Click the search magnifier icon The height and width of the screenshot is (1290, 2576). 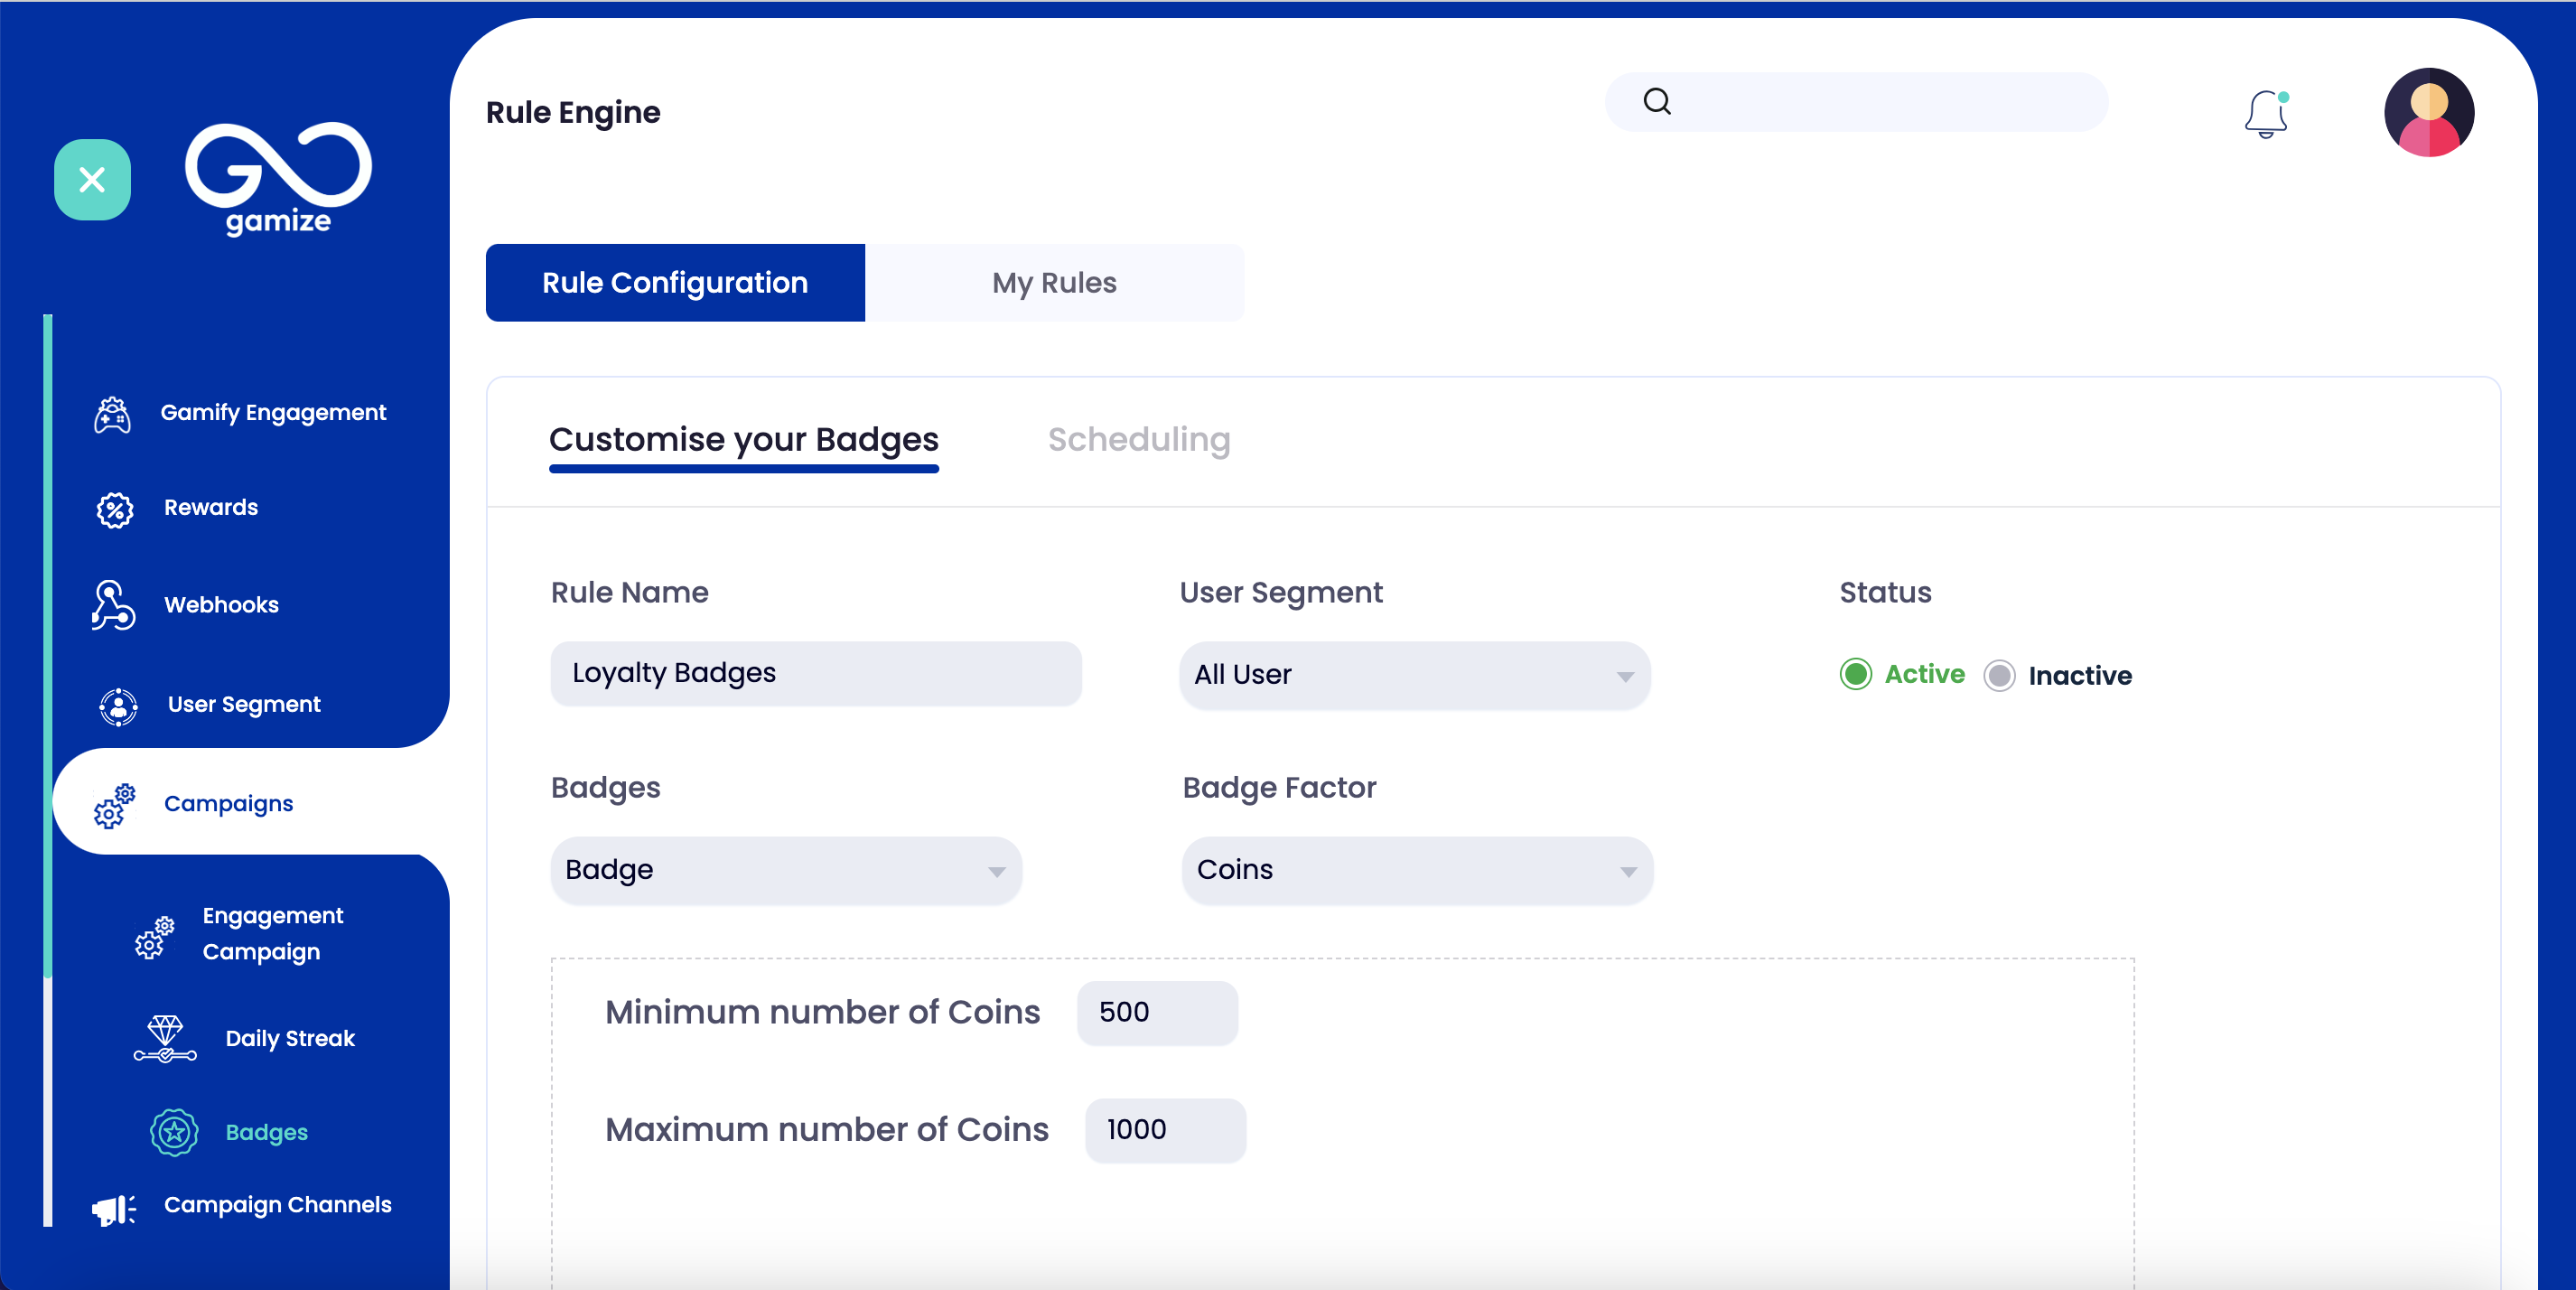[x=1657, y=101]
